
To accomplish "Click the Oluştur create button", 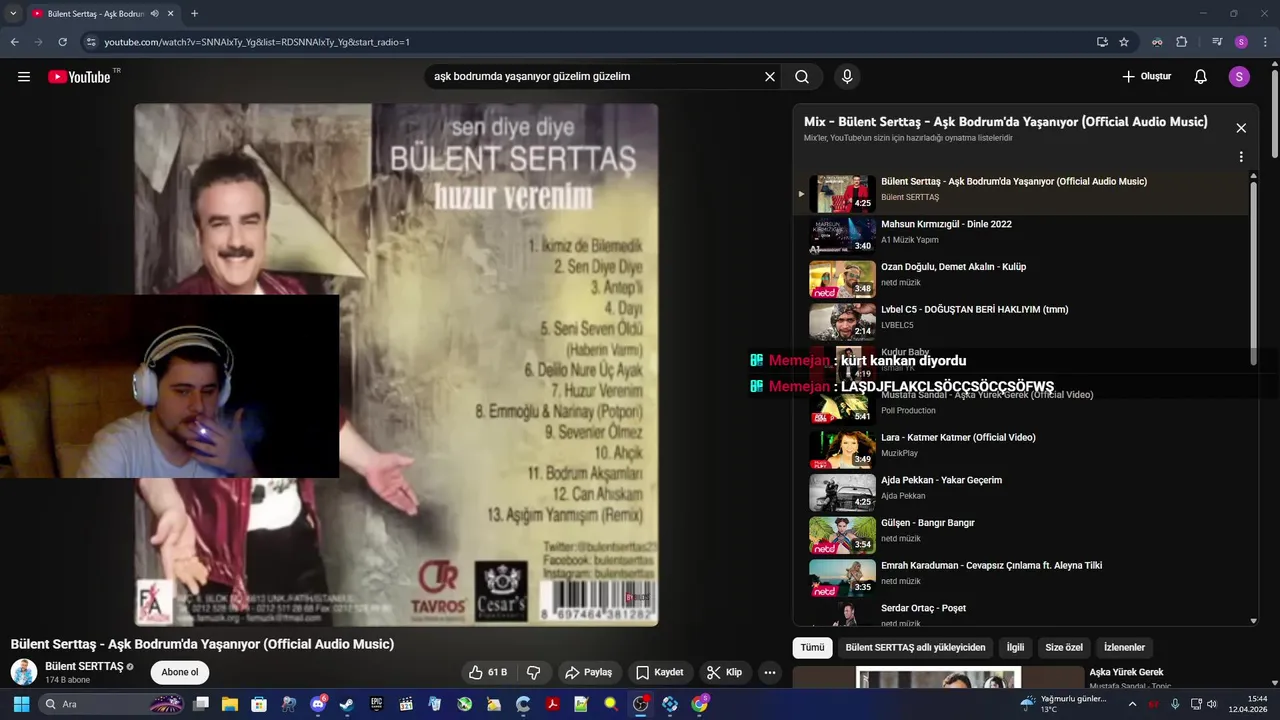I will (x=1146, y=77).
